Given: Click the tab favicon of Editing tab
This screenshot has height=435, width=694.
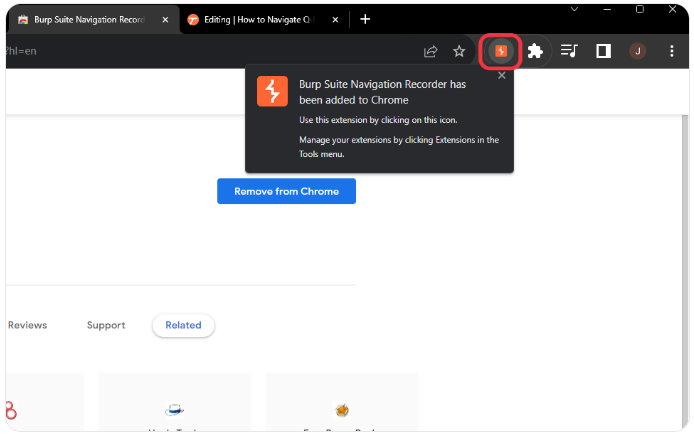Looking at the screenshot, I should tap(193, 20).
